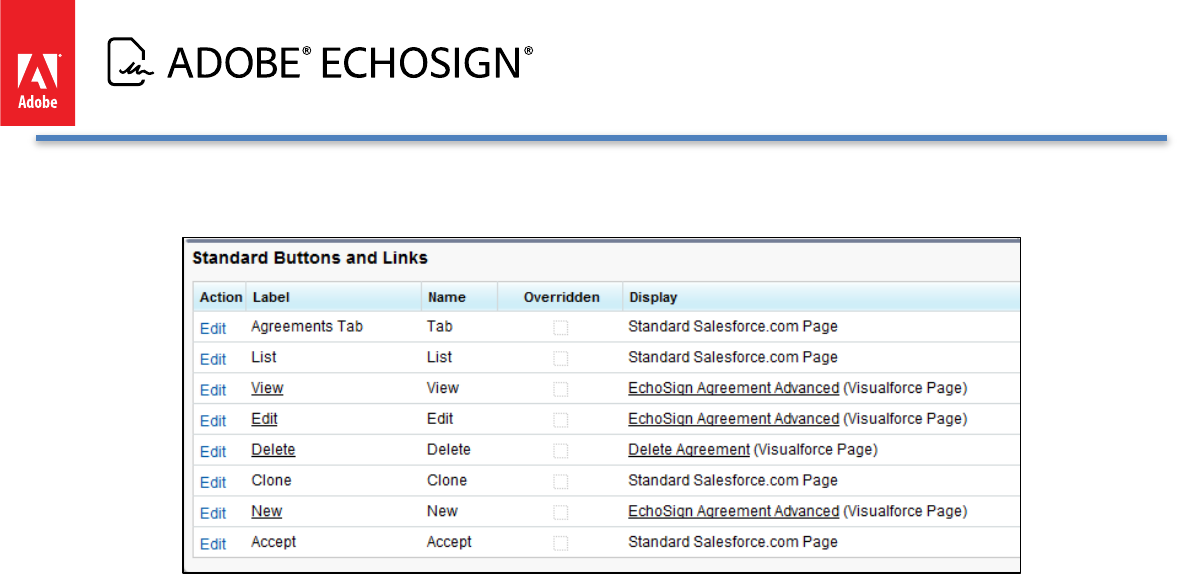Toggle Overridden checkbox for Clone row
The image size is (1178, 574).
tap(560, 482)
